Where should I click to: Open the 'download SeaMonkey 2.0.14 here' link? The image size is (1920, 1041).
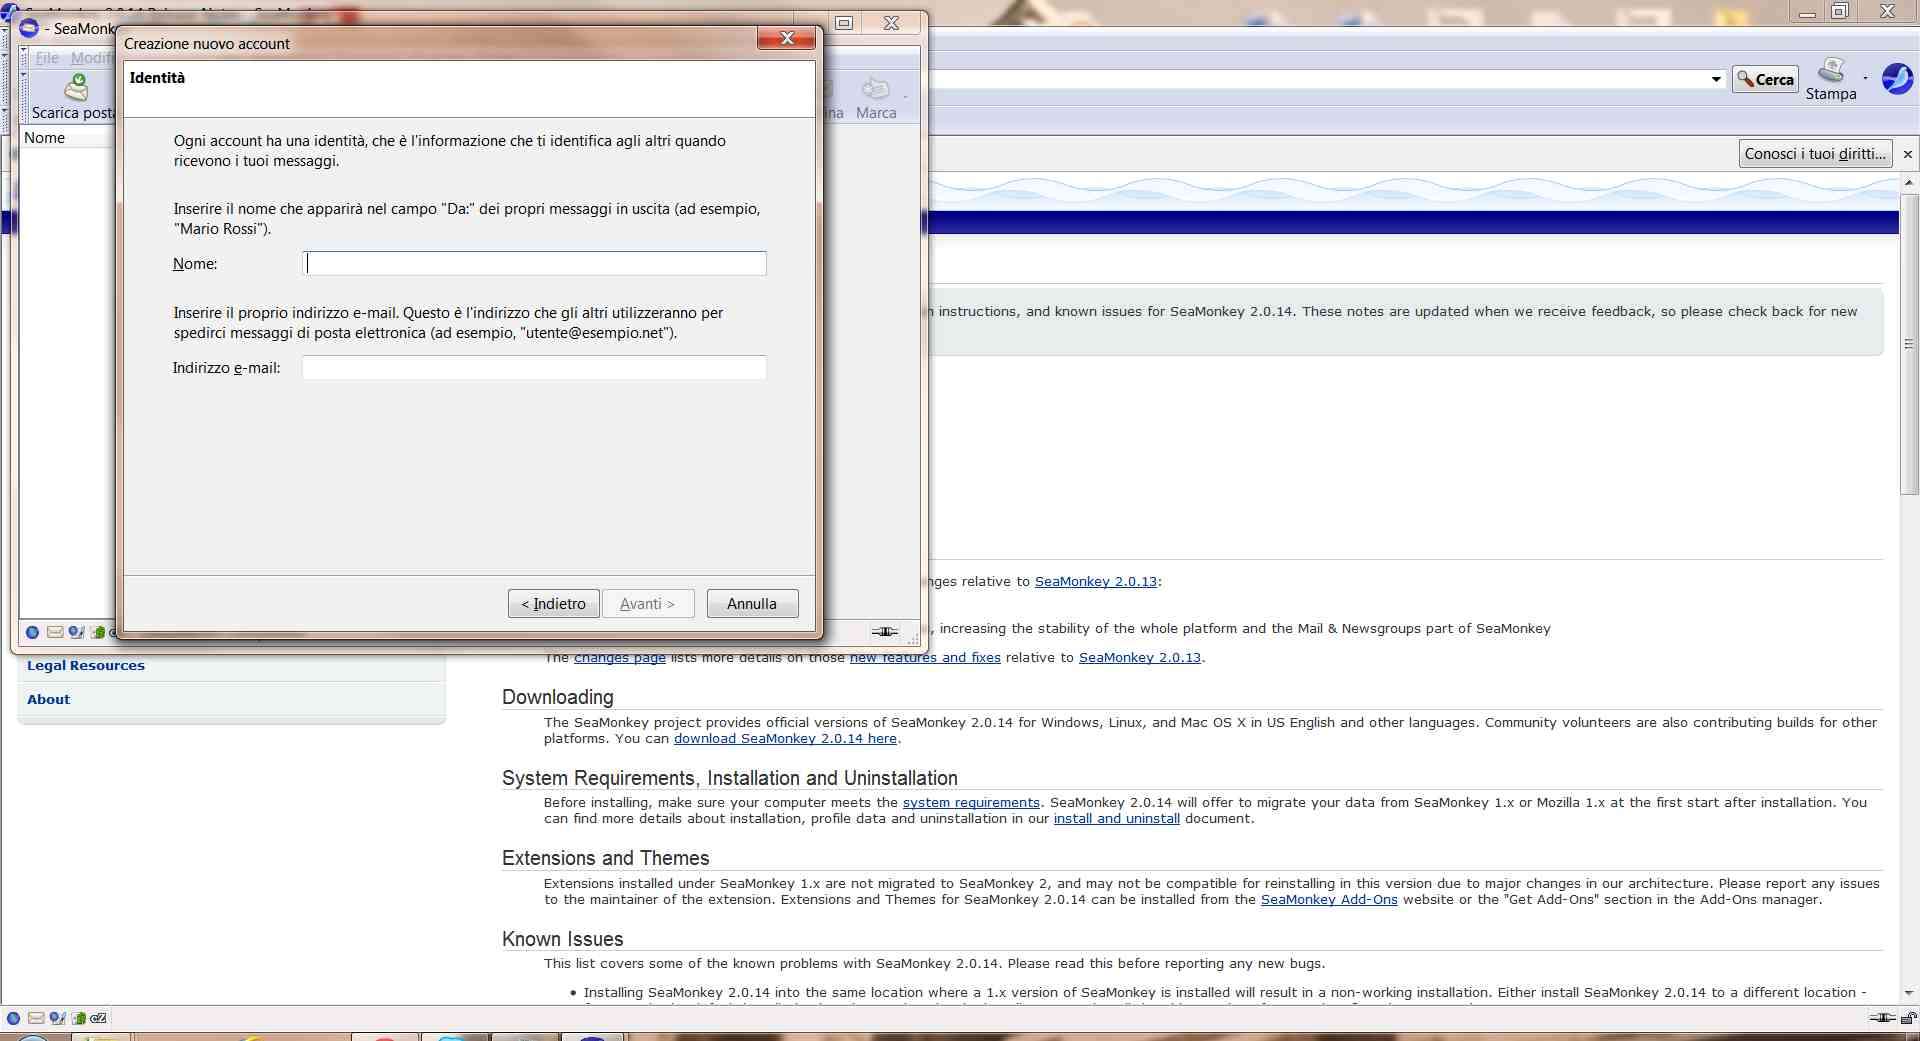pyautogui.click(x=785, y=739)
